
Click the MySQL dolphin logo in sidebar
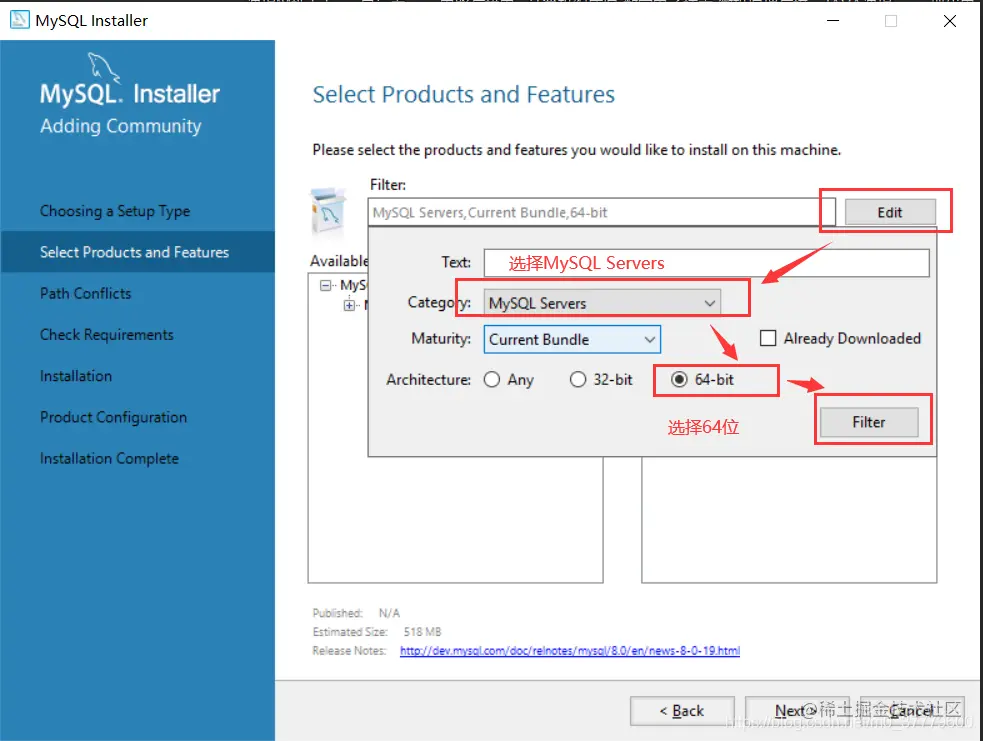[103, 67]
